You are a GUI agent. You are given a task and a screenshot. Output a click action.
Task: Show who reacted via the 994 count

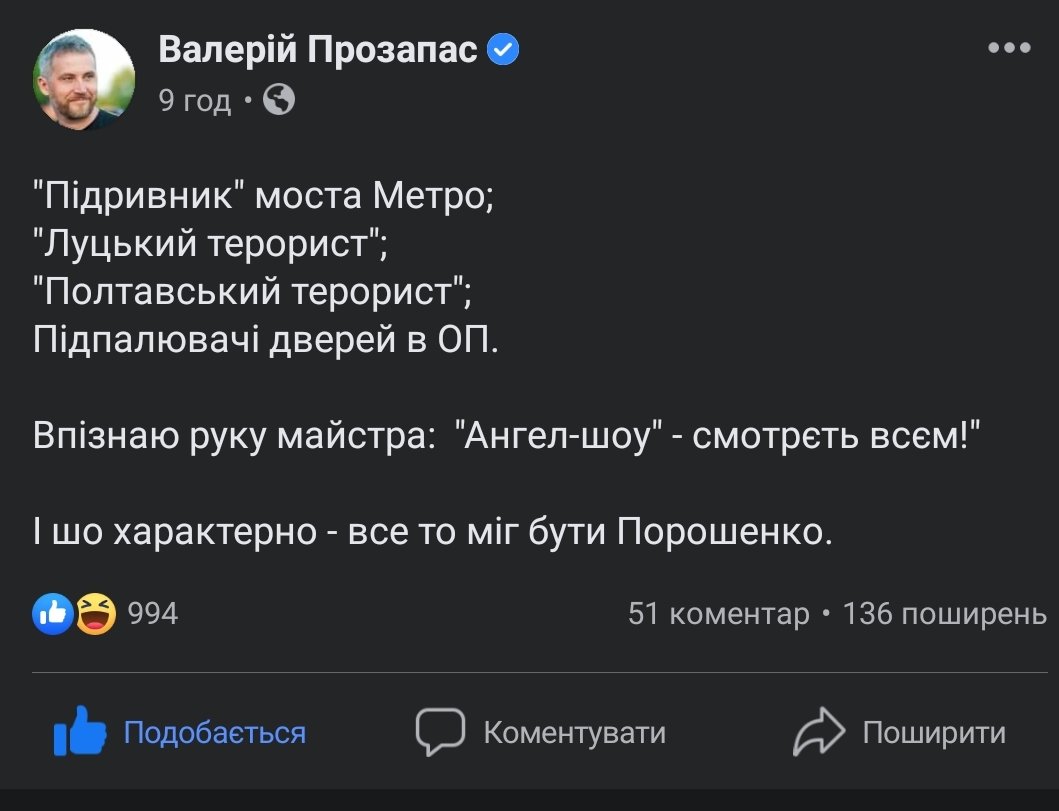153,613
